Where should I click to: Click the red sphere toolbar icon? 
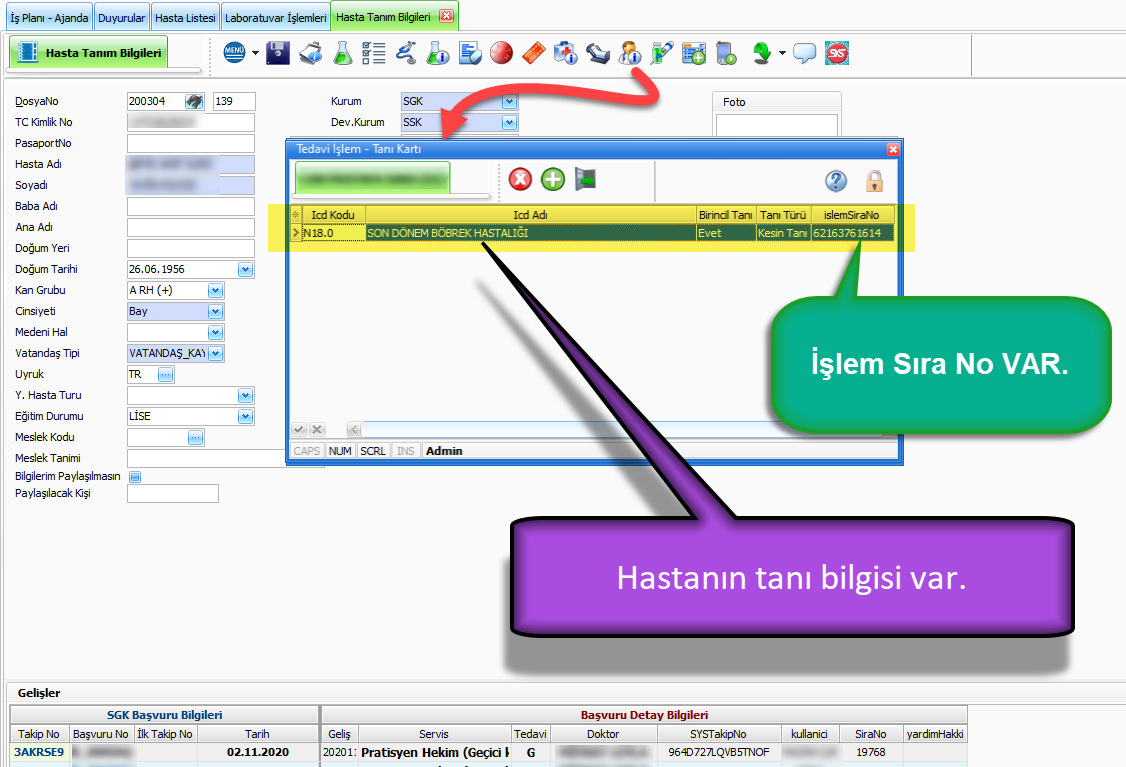click(501, 53)
